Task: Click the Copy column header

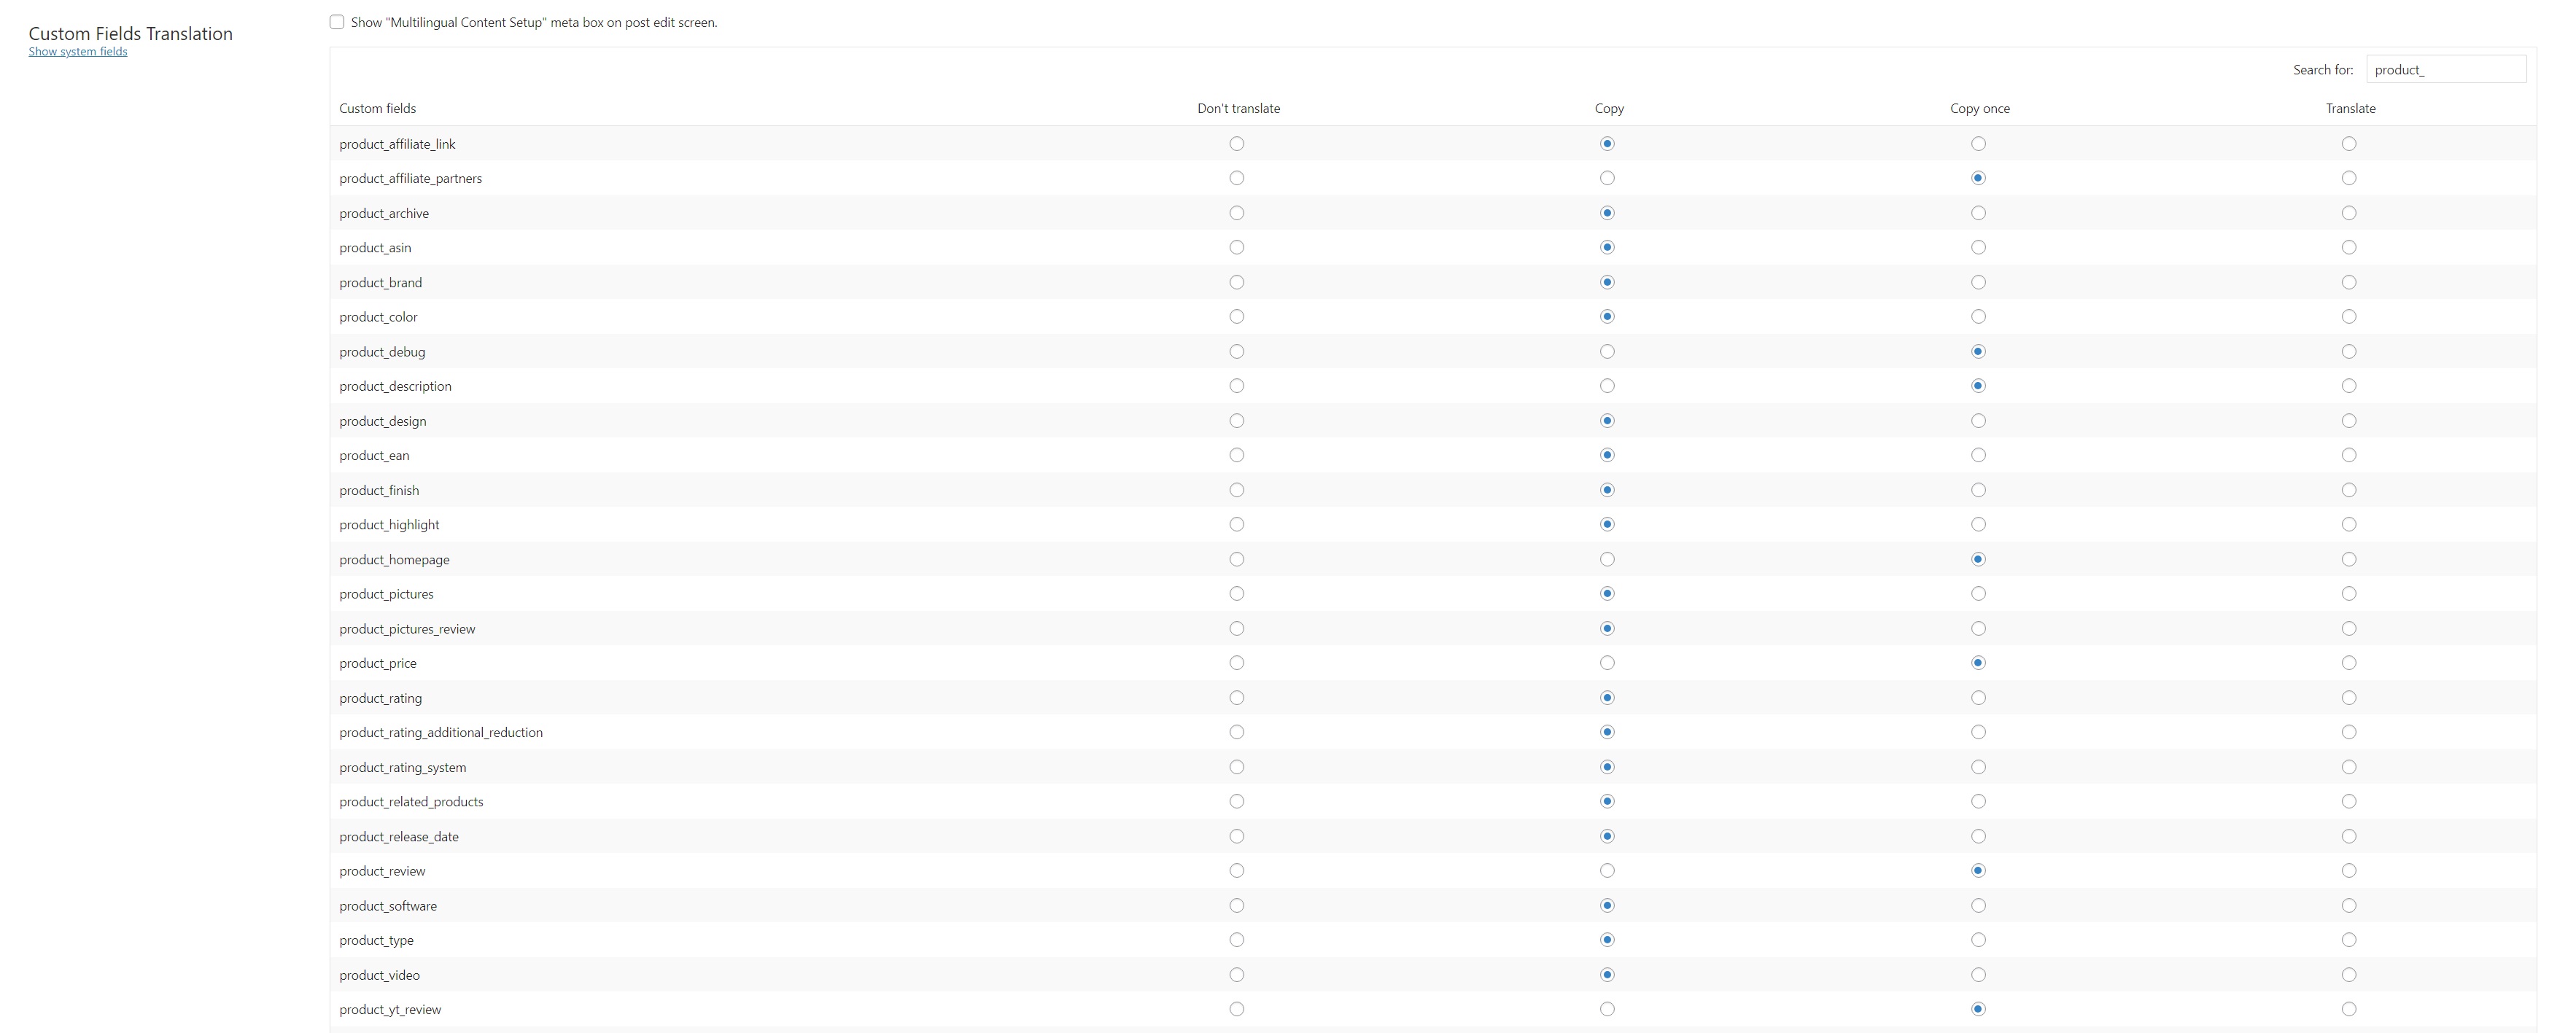Action: click(x=1609, y=108)
